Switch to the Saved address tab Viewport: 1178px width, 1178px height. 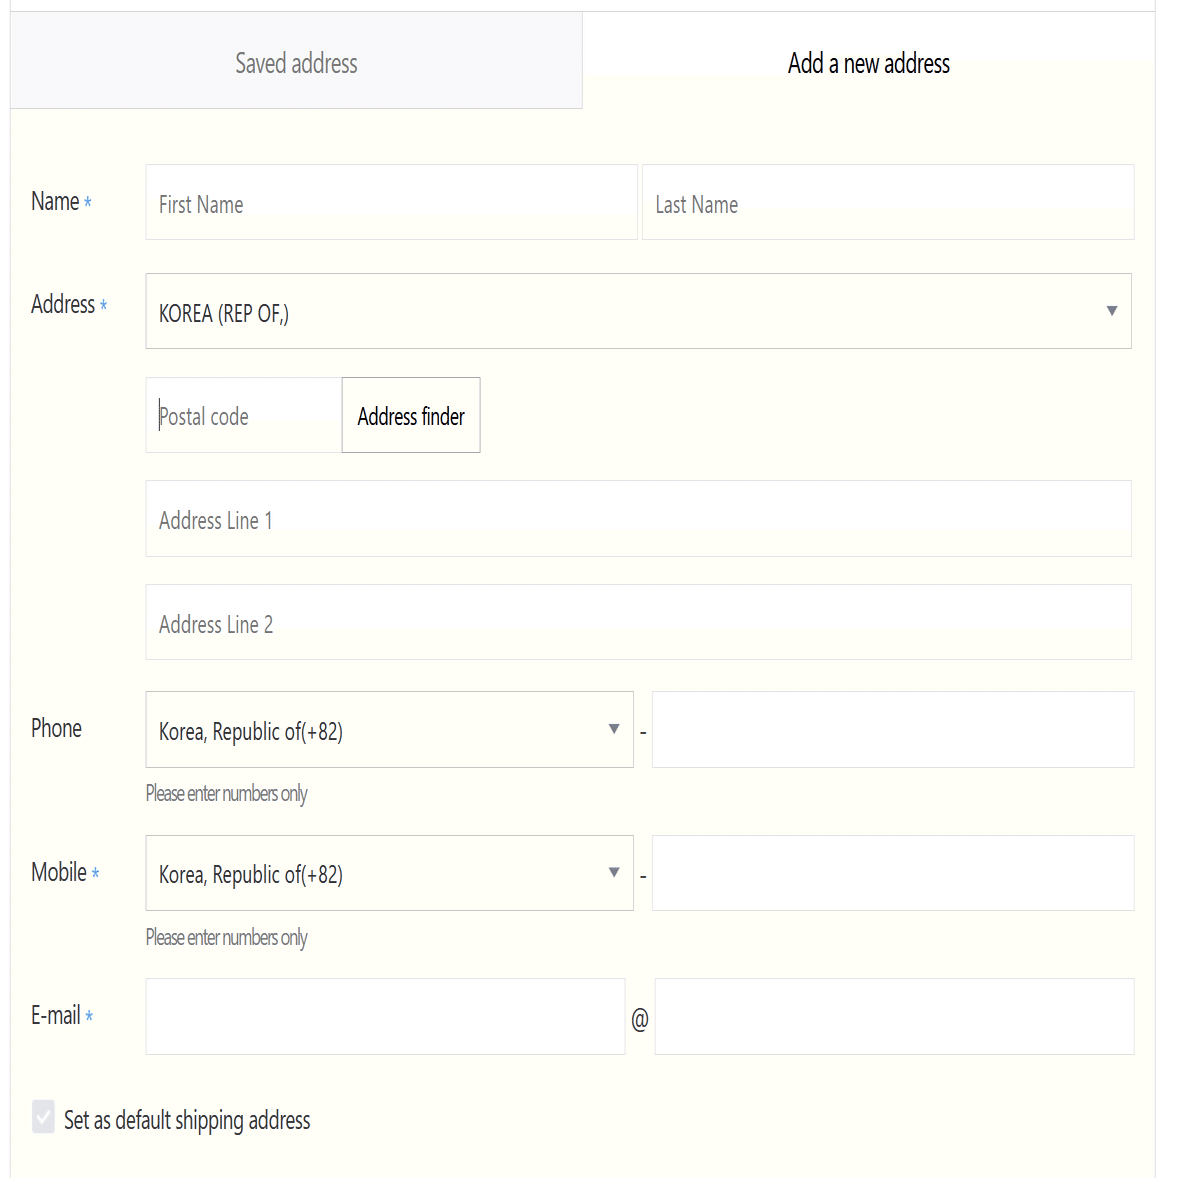pos(296,63)
